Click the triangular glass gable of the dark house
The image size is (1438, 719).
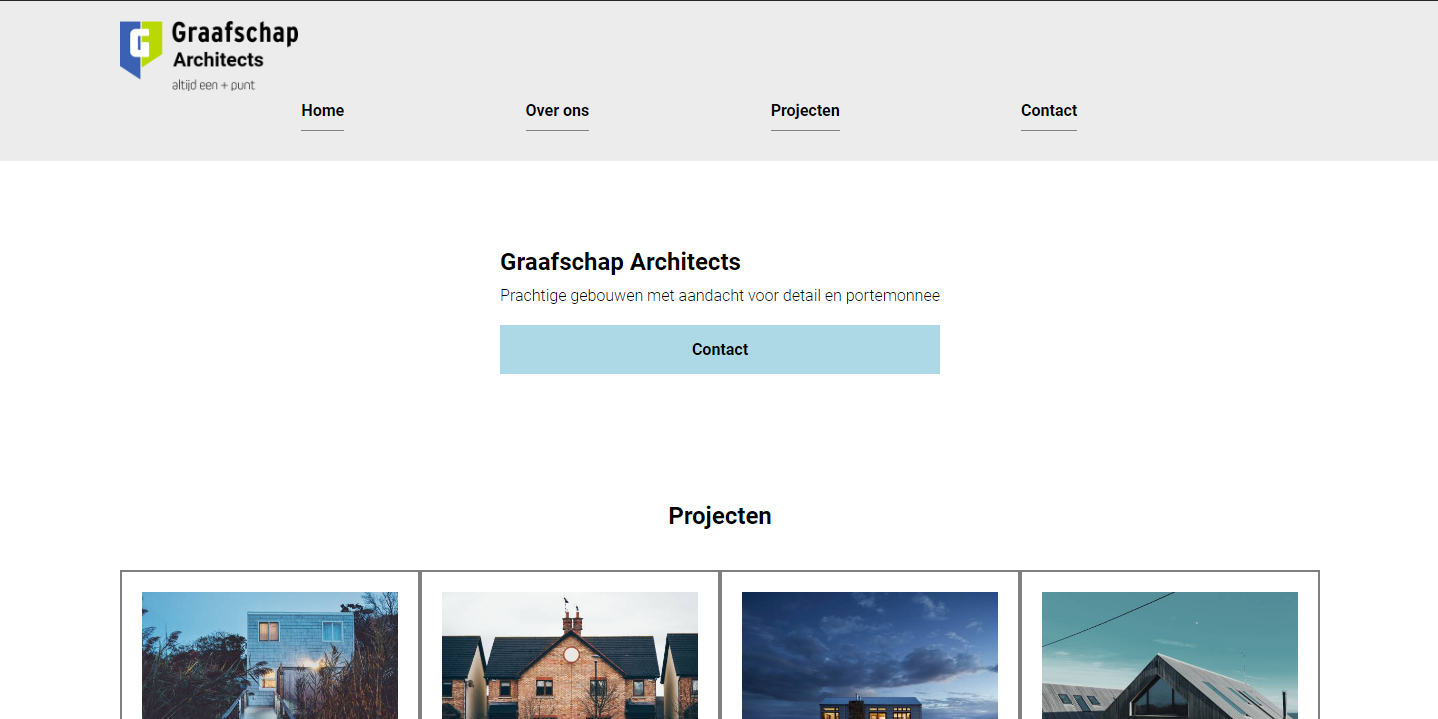point(1160,695)
